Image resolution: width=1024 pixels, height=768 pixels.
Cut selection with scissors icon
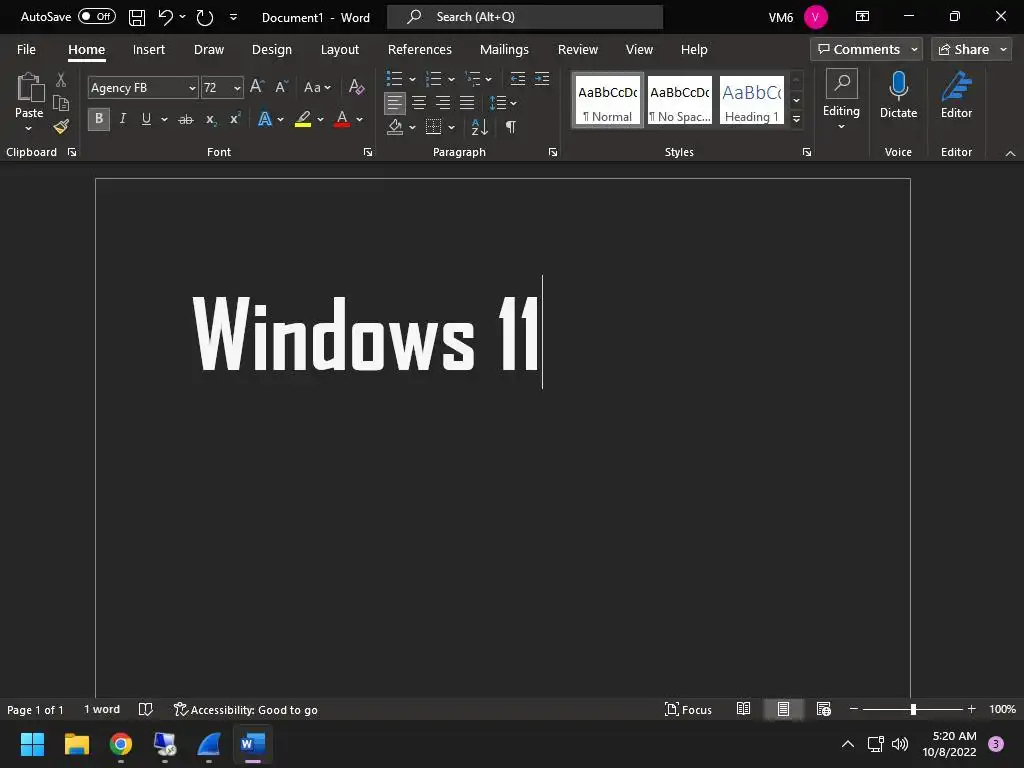(61, 80)
